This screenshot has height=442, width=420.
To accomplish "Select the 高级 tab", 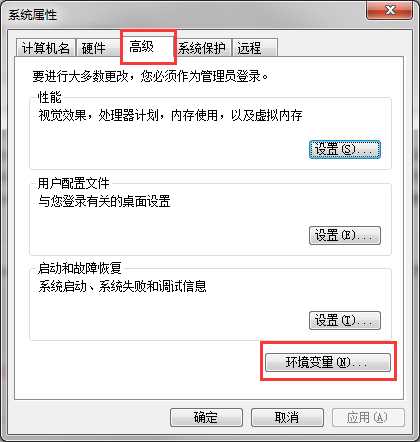I will [x=148, y=47].
